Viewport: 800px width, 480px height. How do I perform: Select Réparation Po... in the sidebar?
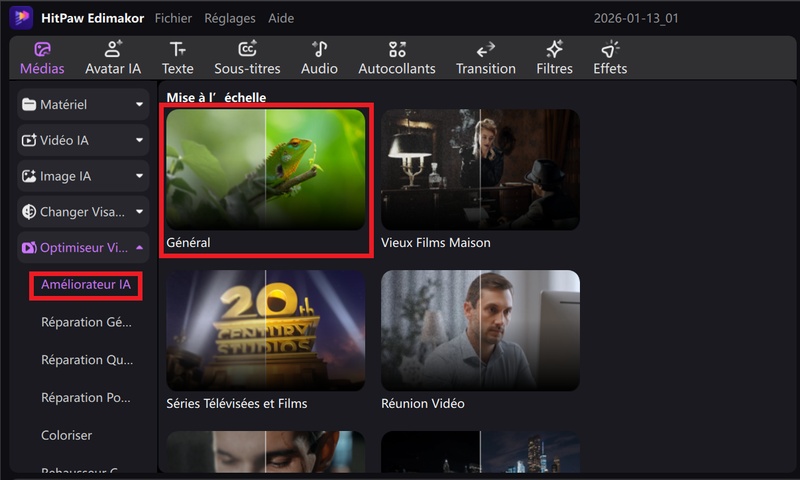pos(86,397)
